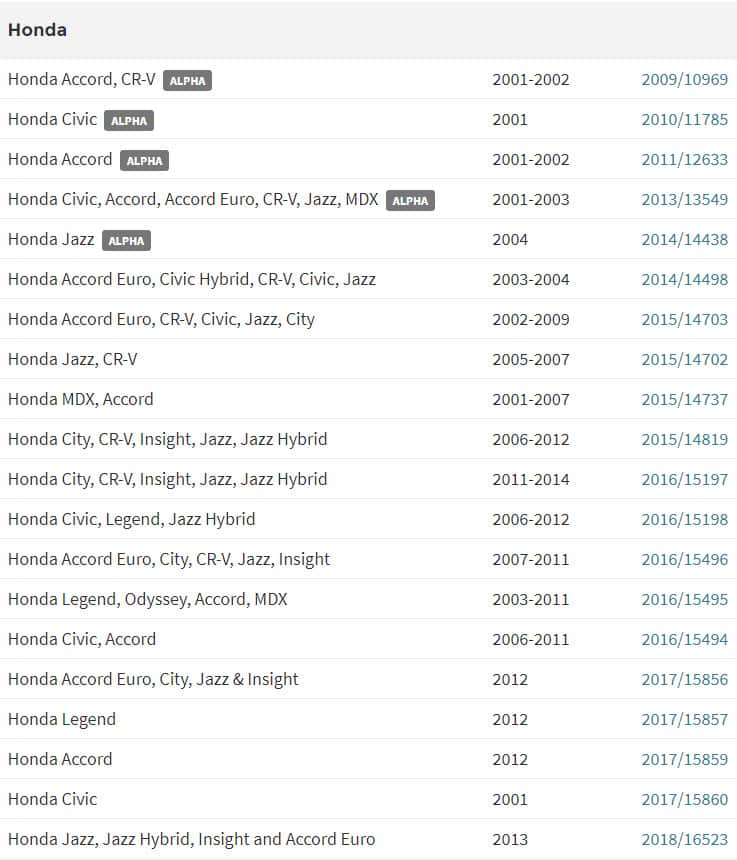Image resolution: width=737 pixels, height=860 pixels.
Task: Open recall link 2014/14498
Action: (684, 280)
